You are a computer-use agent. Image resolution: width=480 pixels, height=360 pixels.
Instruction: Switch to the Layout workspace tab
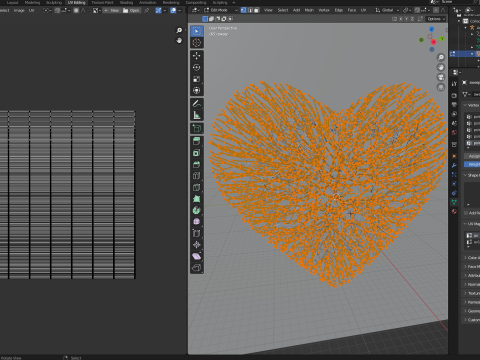coord(13,3)
